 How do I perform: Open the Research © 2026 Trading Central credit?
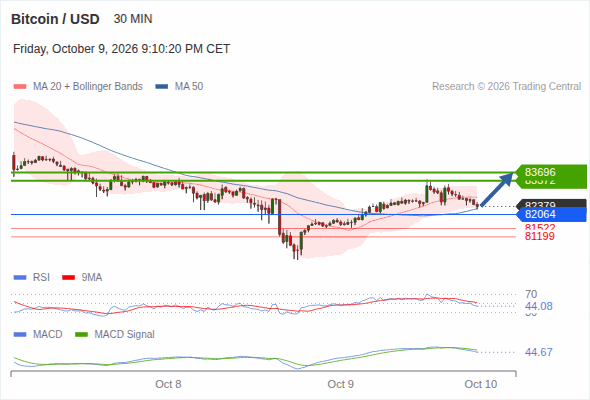(506, 87)
